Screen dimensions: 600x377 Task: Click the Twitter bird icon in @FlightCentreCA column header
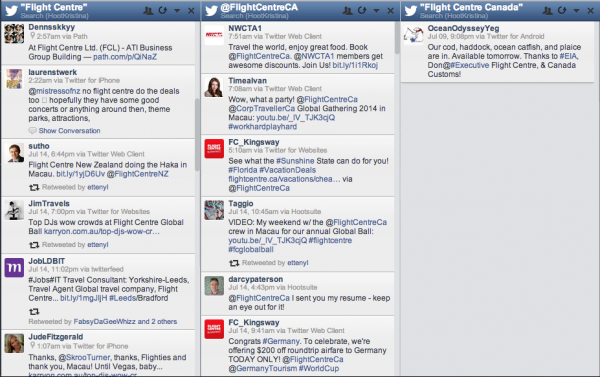point(211,11)
